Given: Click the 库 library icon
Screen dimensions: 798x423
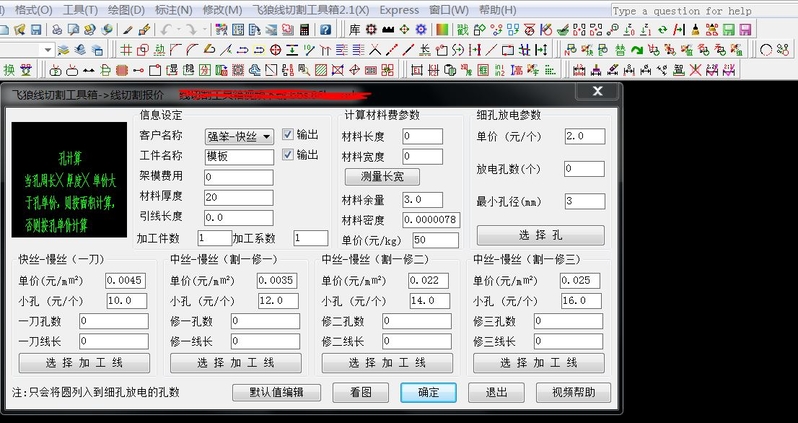Looking at the screenshot, I should point(355,30).
